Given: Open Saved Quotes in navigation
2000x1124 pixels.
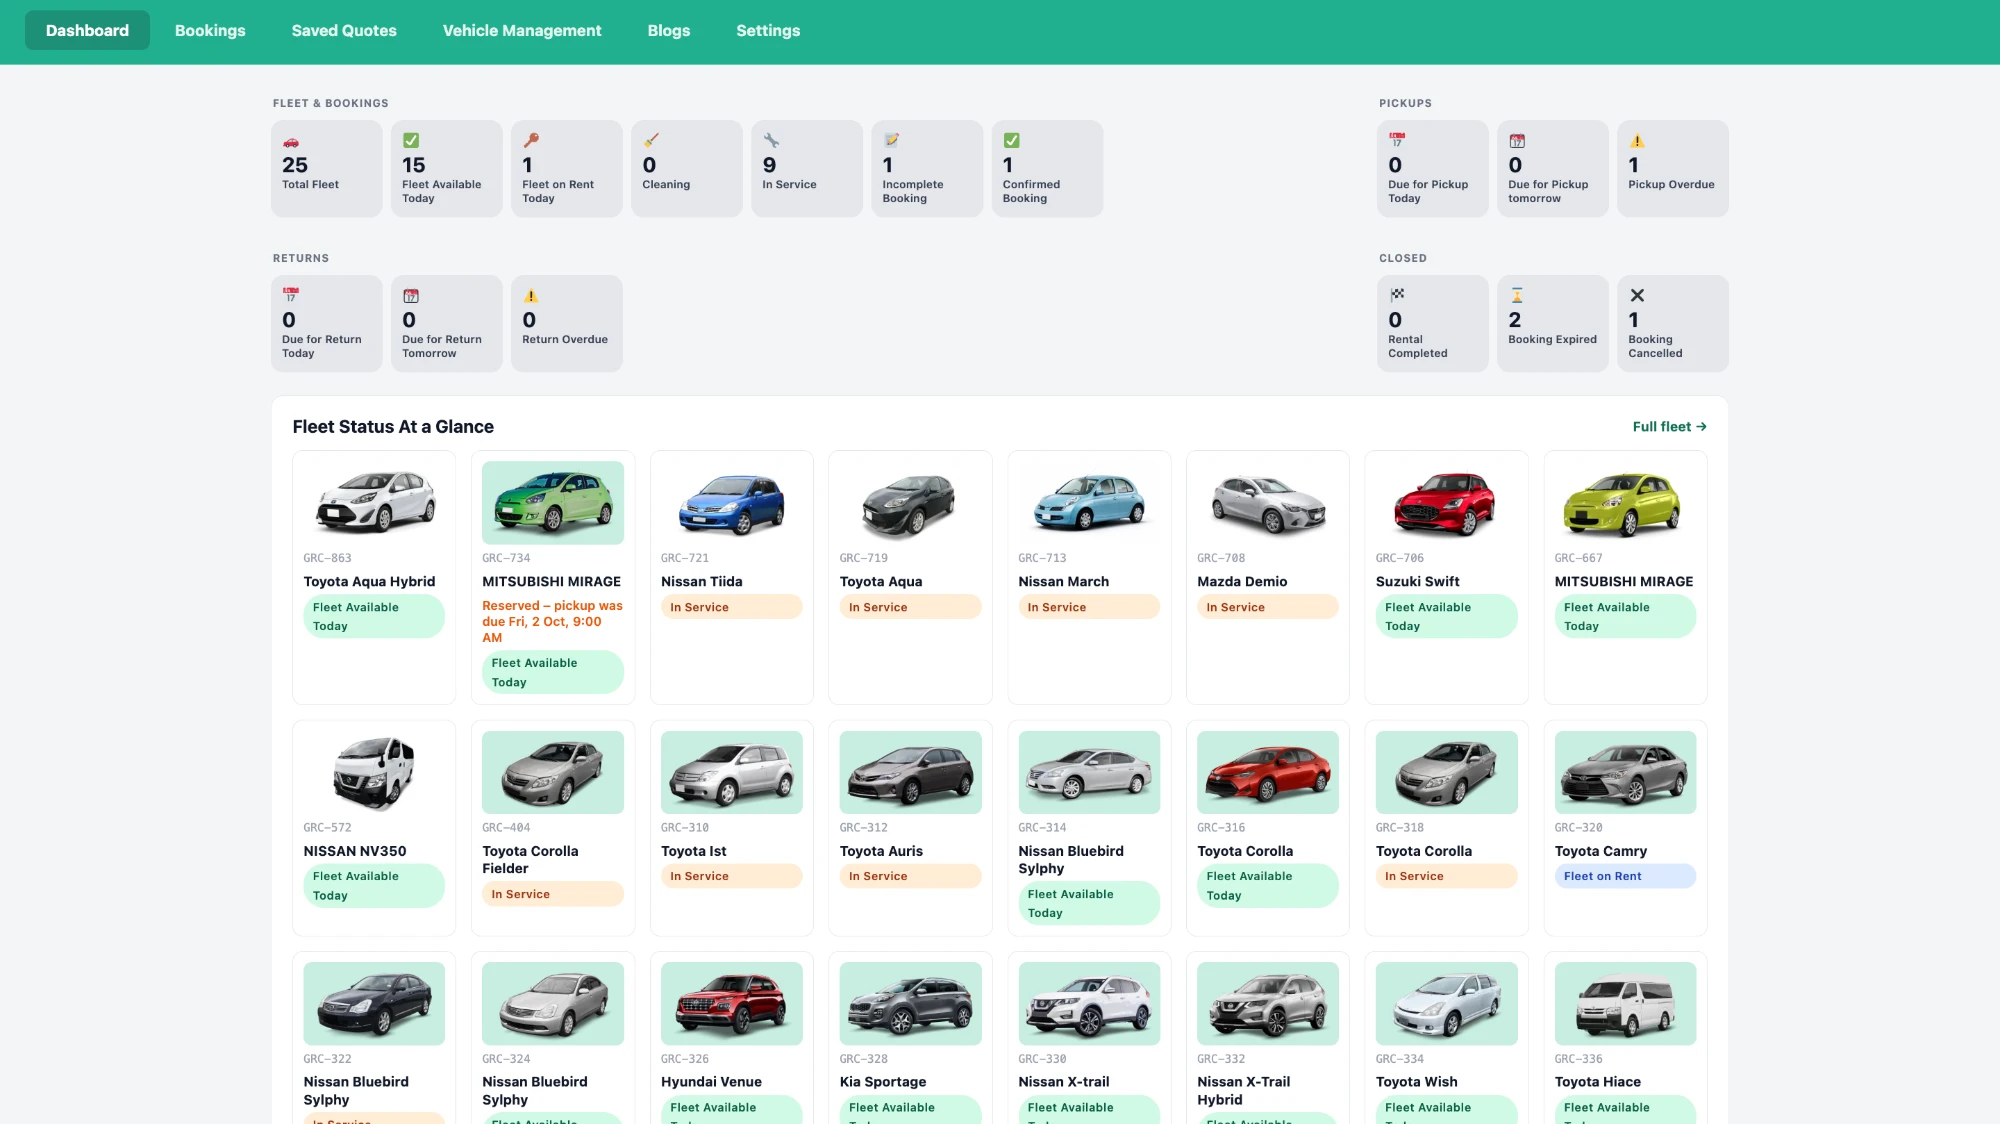Looking at the screenshot, I should pos(344,30).
